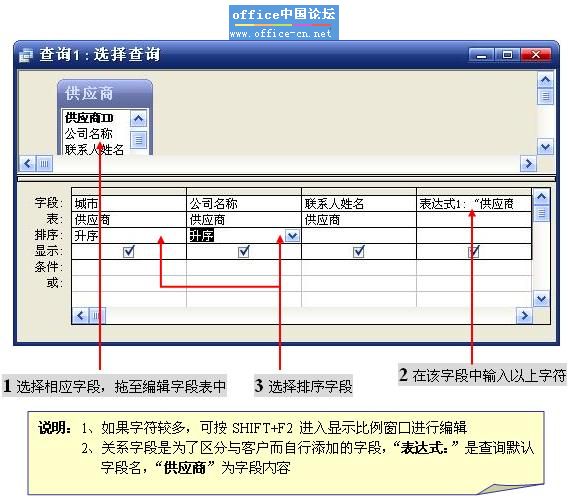The height and width of the screenshot is (498, 568).
Task: Maximize the 查询1 query window
Action: click(x=507, y=55)
